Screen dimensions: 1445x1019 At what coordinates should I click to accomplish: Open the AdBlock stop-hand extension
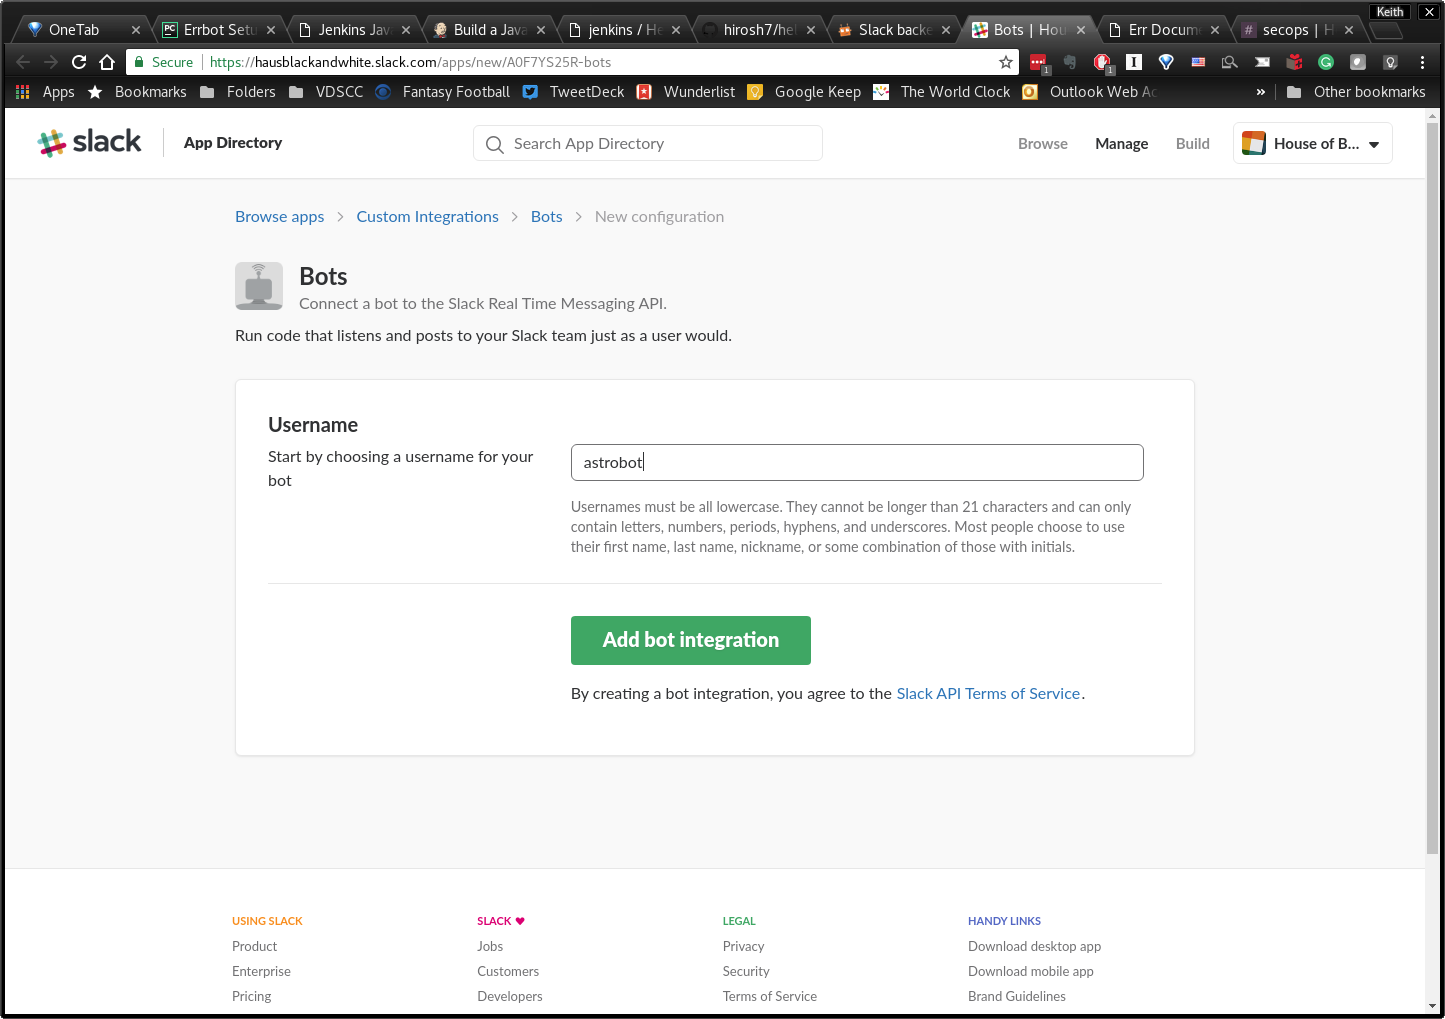click(x=1102, y=62)
